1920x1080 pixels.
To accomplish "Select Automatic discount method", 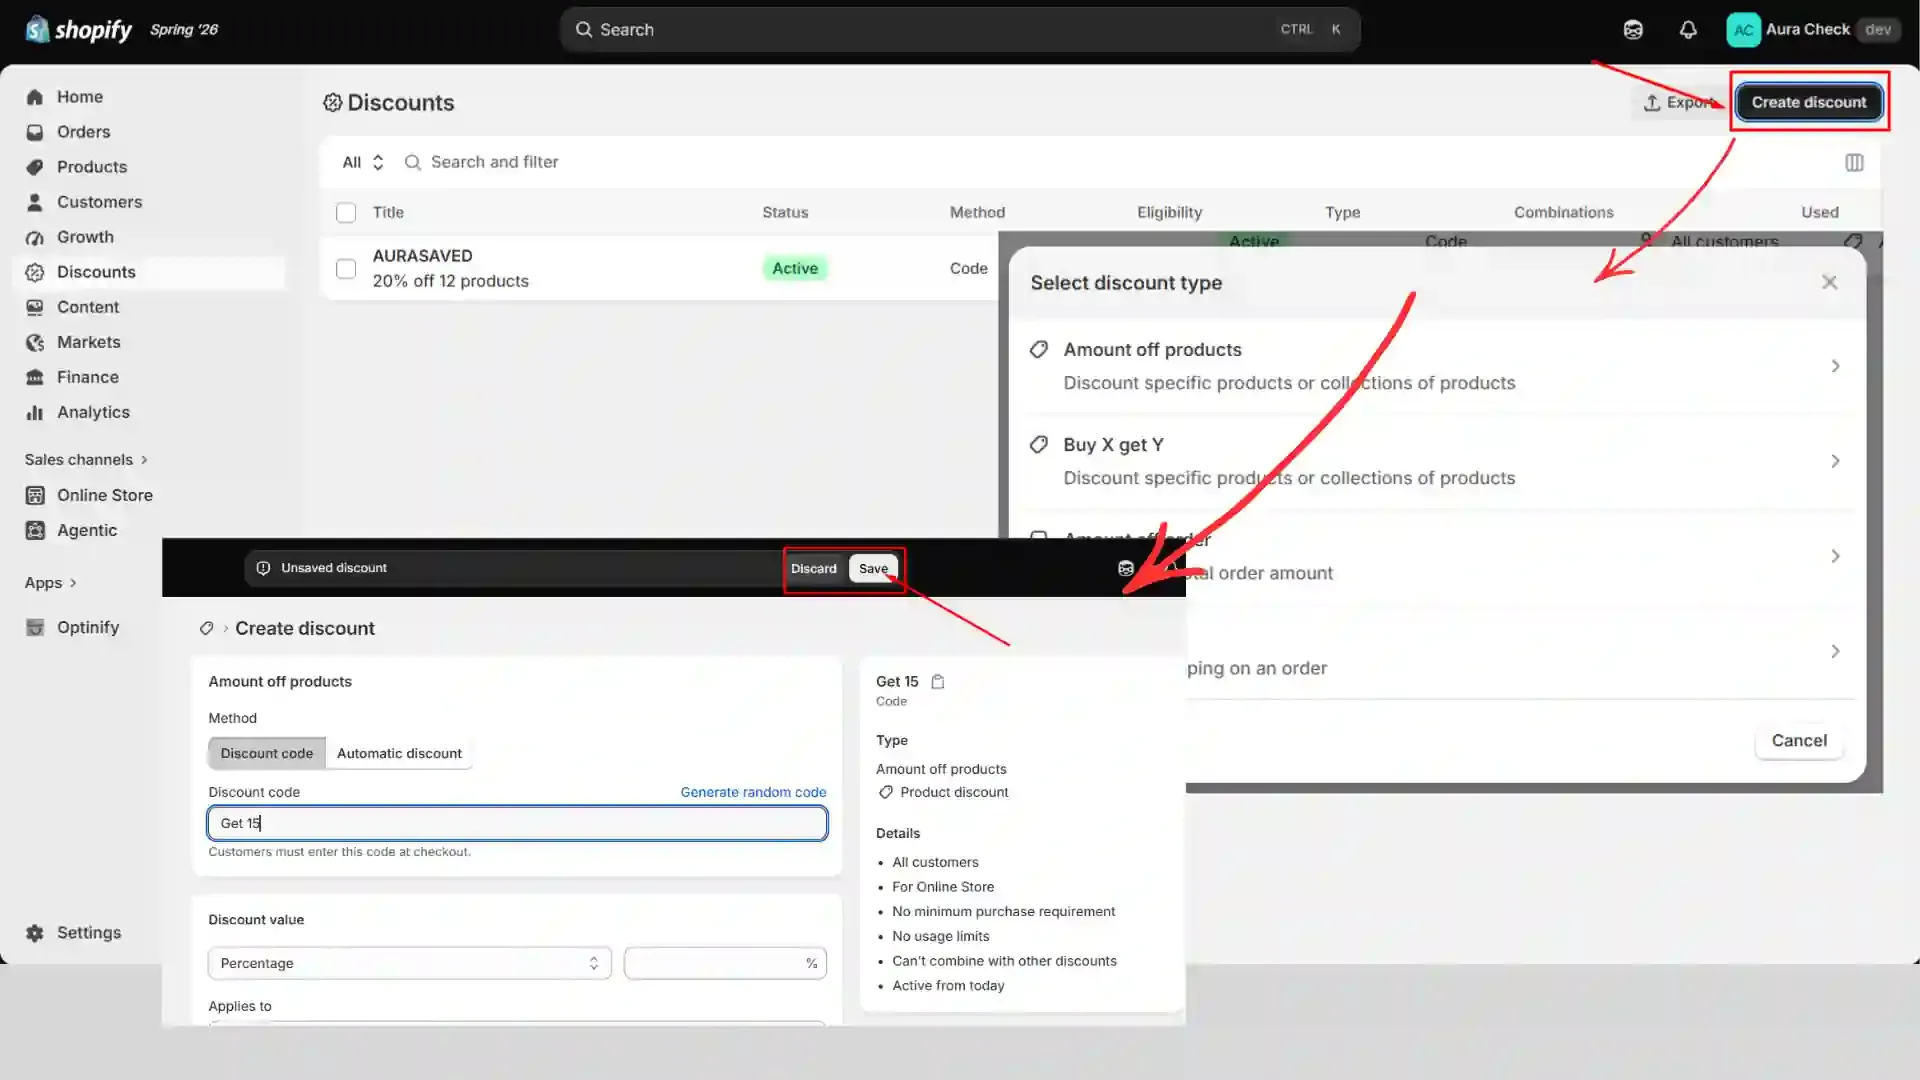I will pos(399,753).
